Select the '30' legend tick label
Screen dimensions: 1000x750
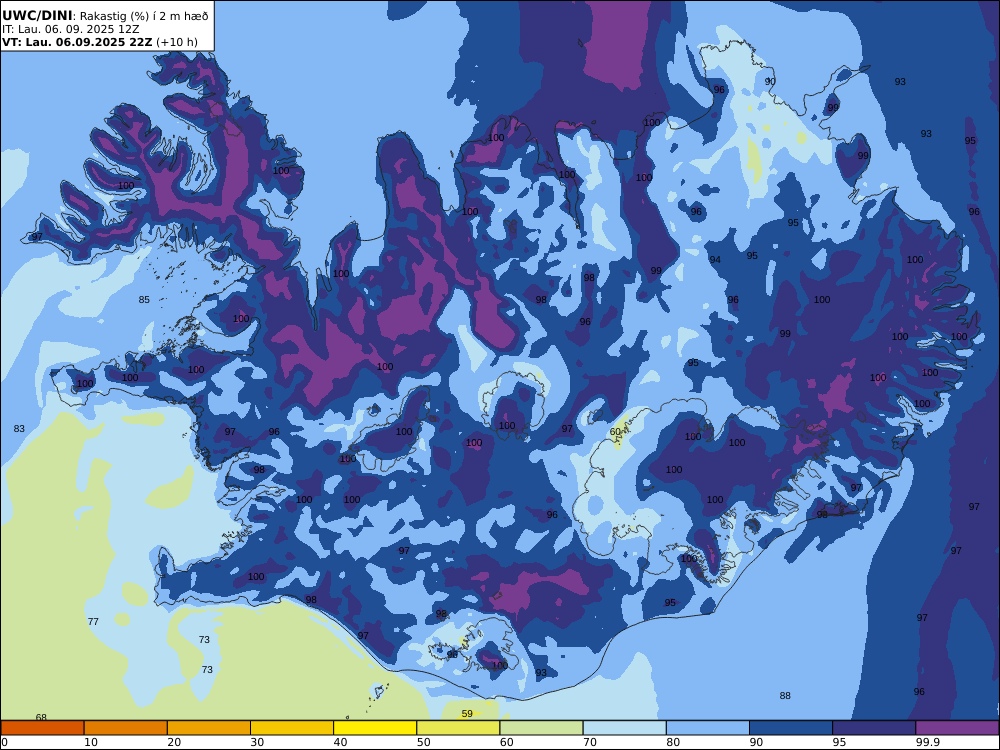click(x=257, y=742)
